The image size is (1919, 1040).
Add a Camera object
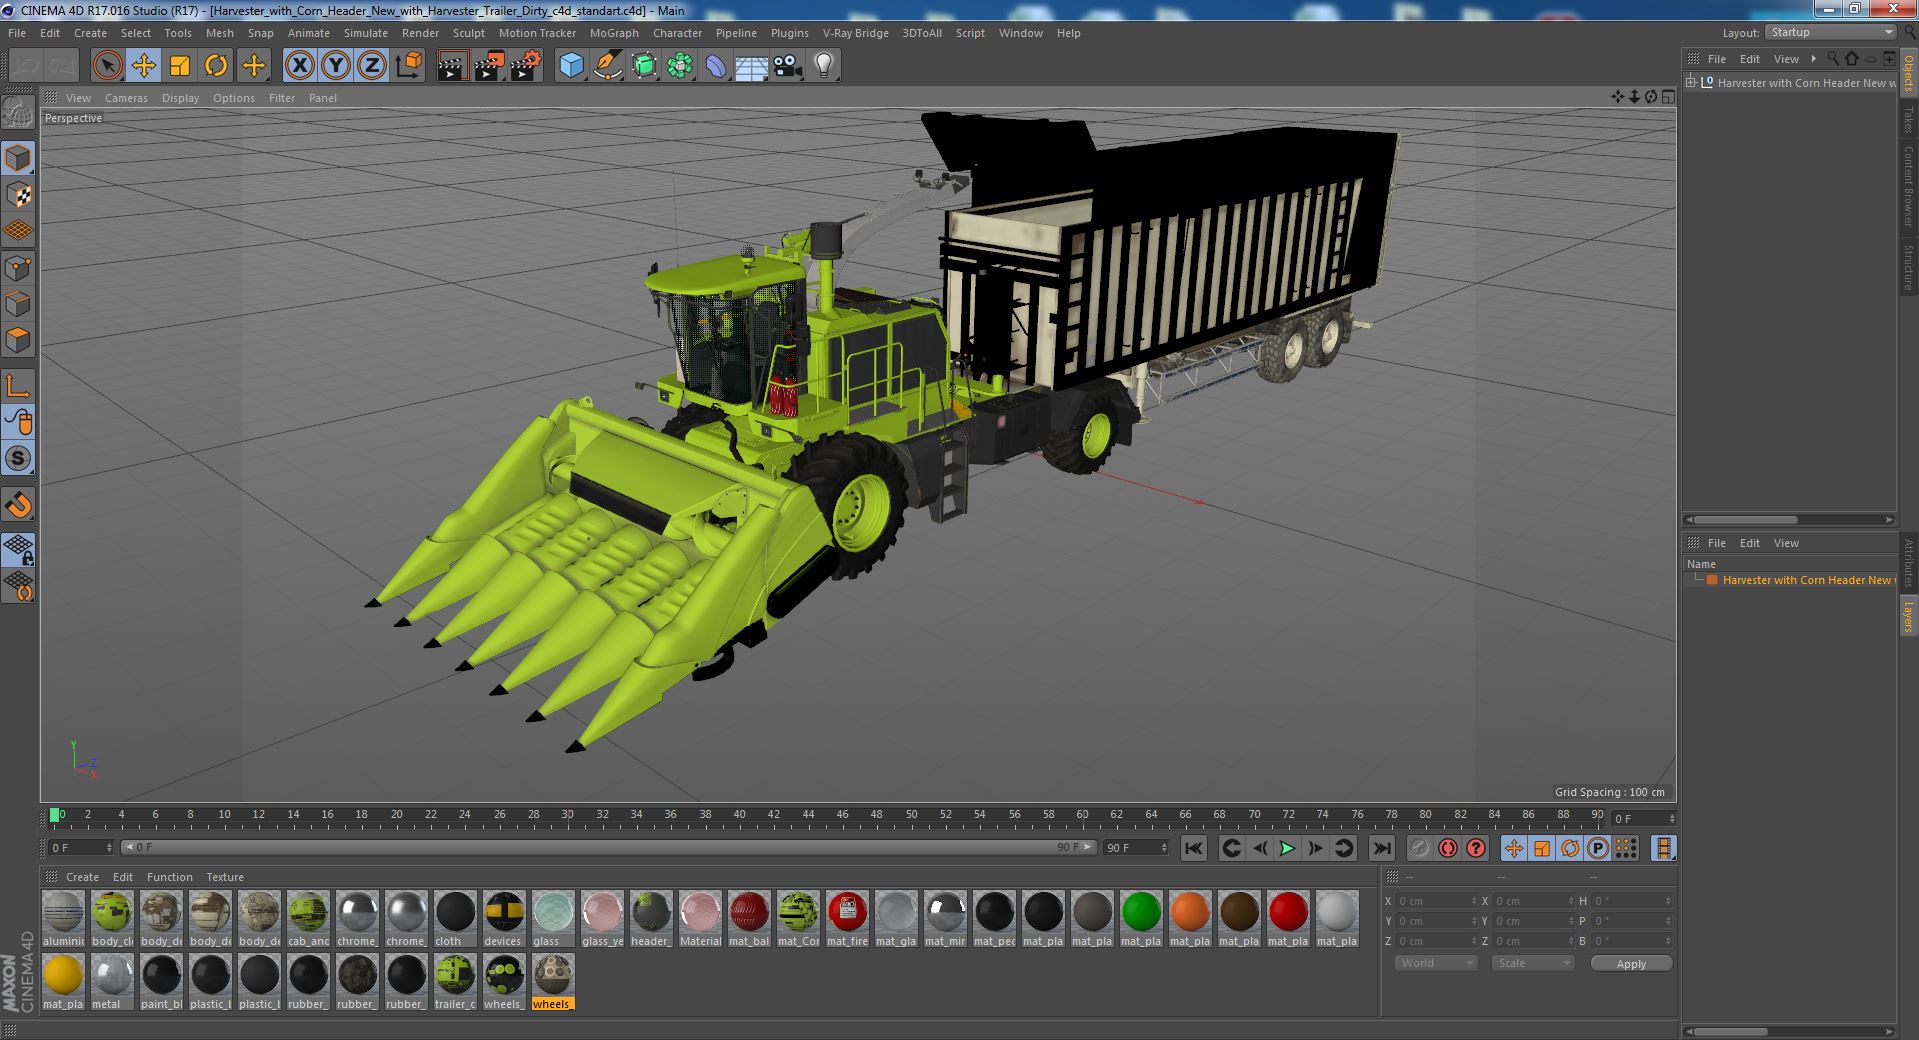pos(788,66)
